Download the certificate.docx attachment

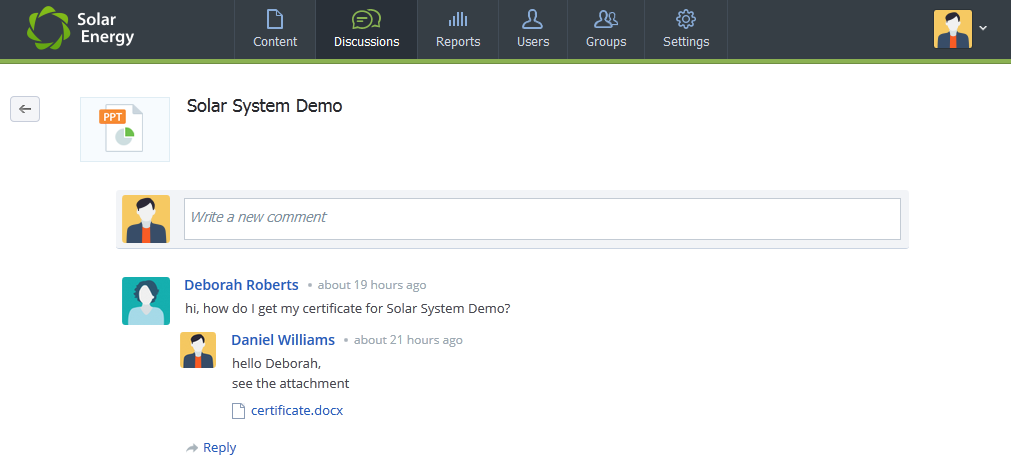click(x=297, y=410)
